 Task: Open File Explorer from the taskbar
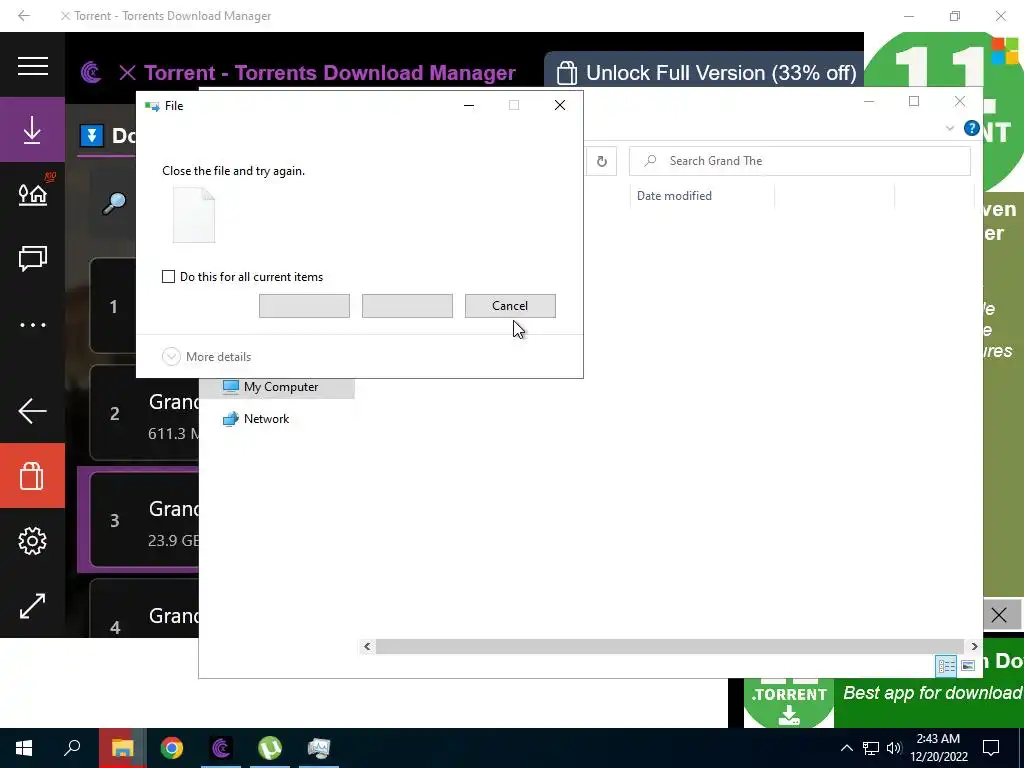(x=122, y=748)
